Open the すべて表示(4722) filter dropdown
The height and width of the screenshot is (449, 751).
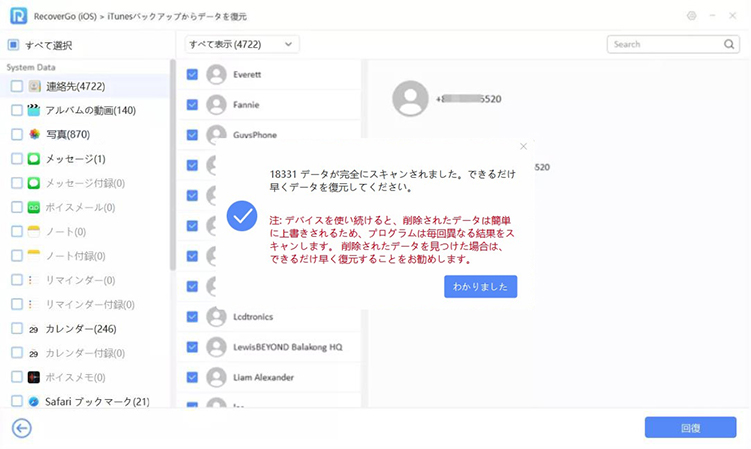click(242, 44)
